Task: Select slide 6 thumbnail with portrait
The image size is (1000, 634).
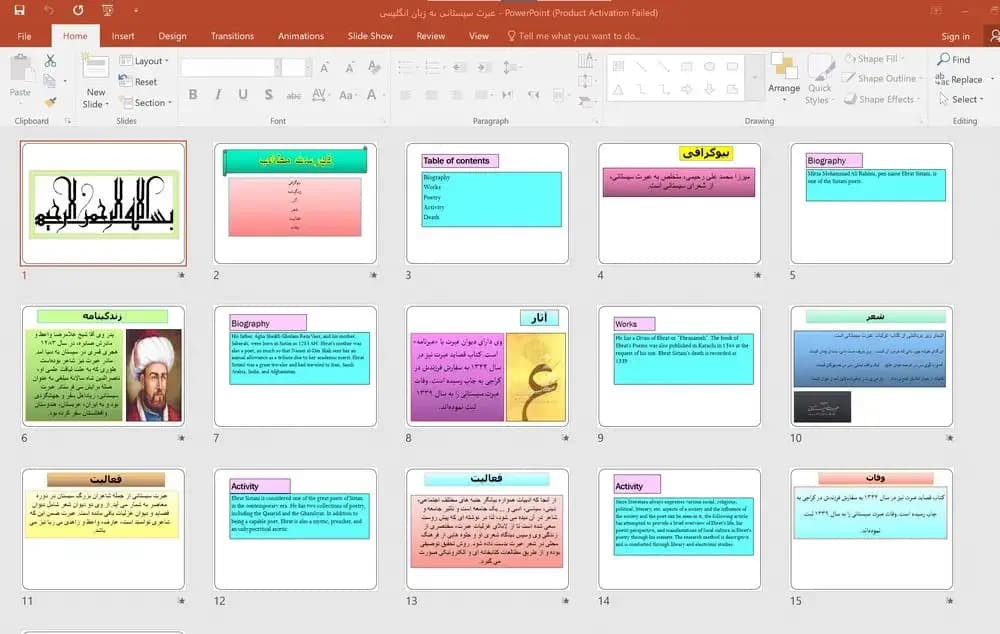Action: pos(103,366)
